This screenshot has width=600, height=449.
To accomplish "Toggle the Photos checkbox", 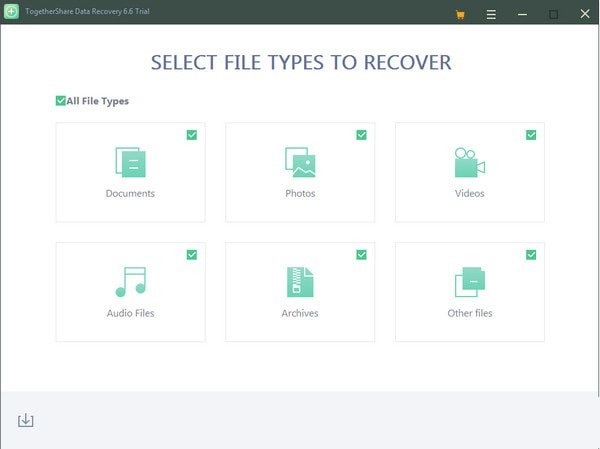I will tap(361, 135).
